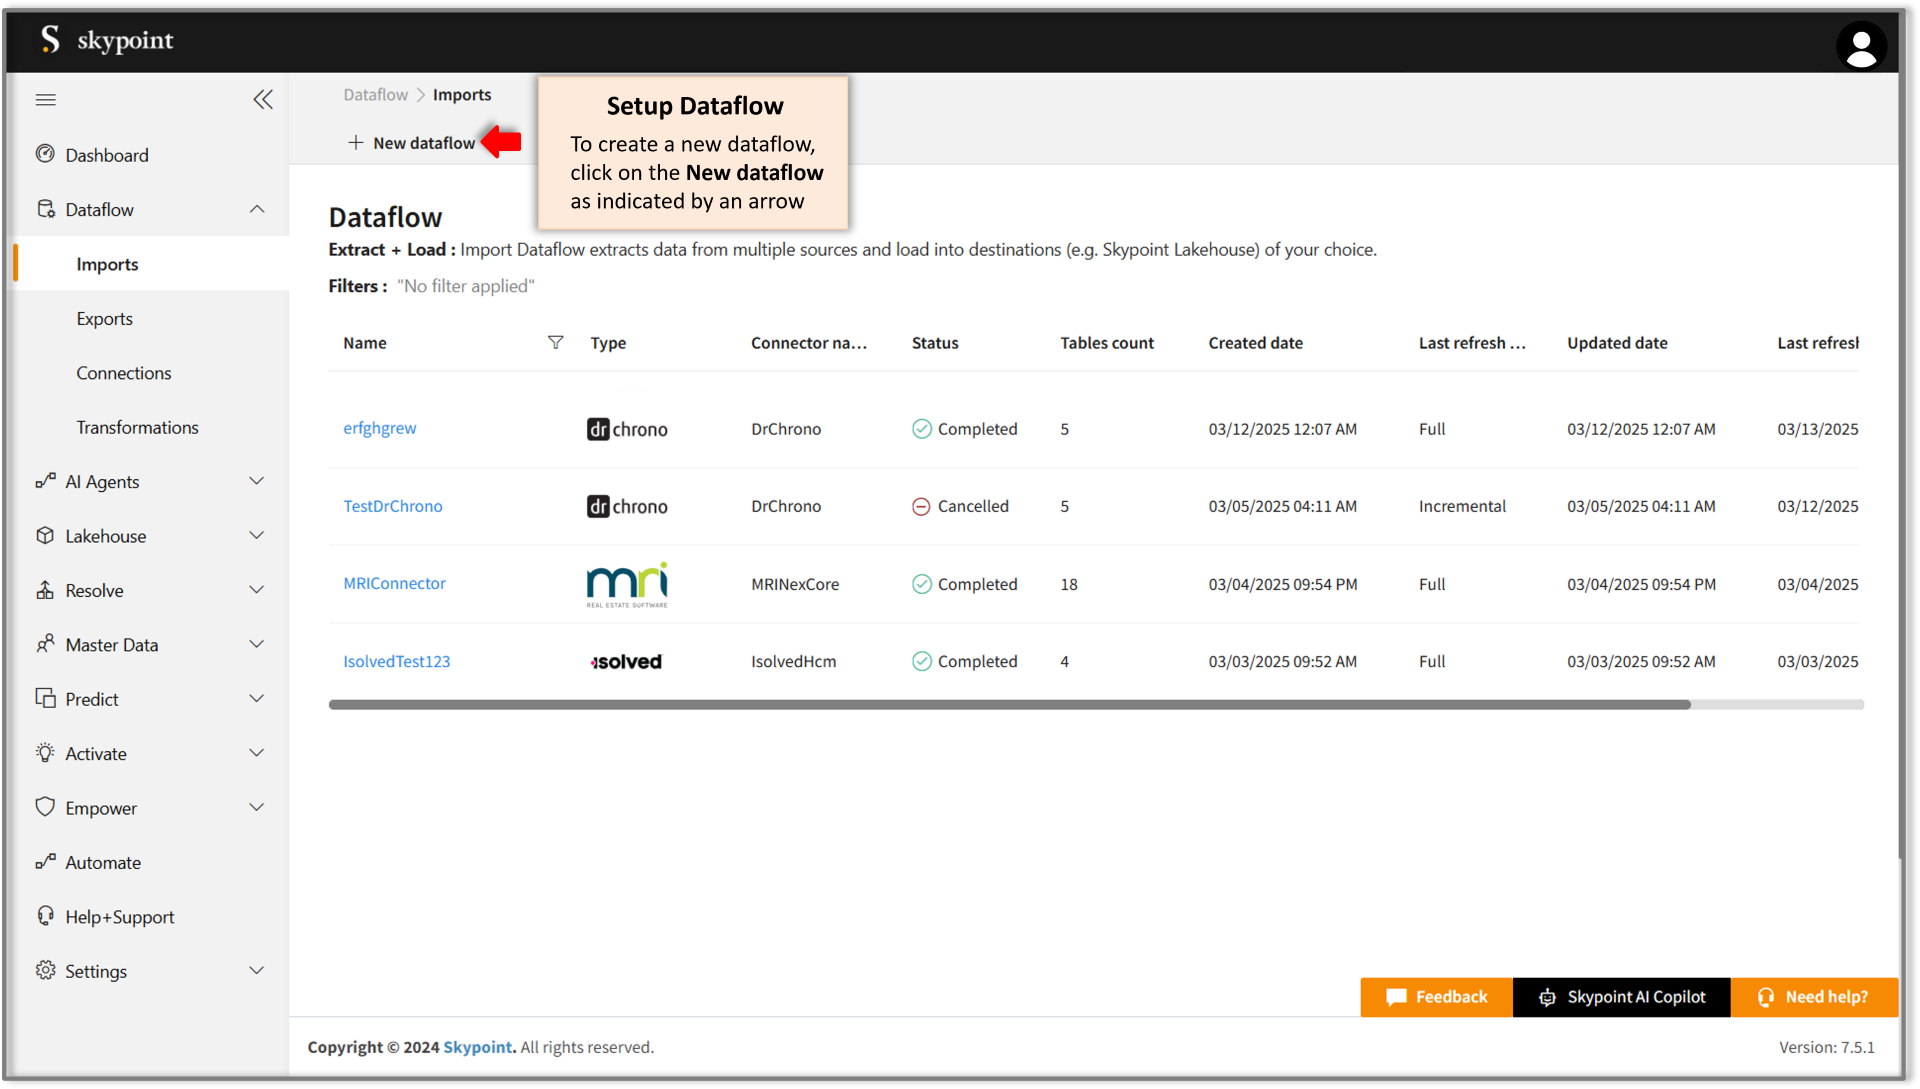Switch to the Exports section
Screen dimensions: 1920x1089
point(104,318)
